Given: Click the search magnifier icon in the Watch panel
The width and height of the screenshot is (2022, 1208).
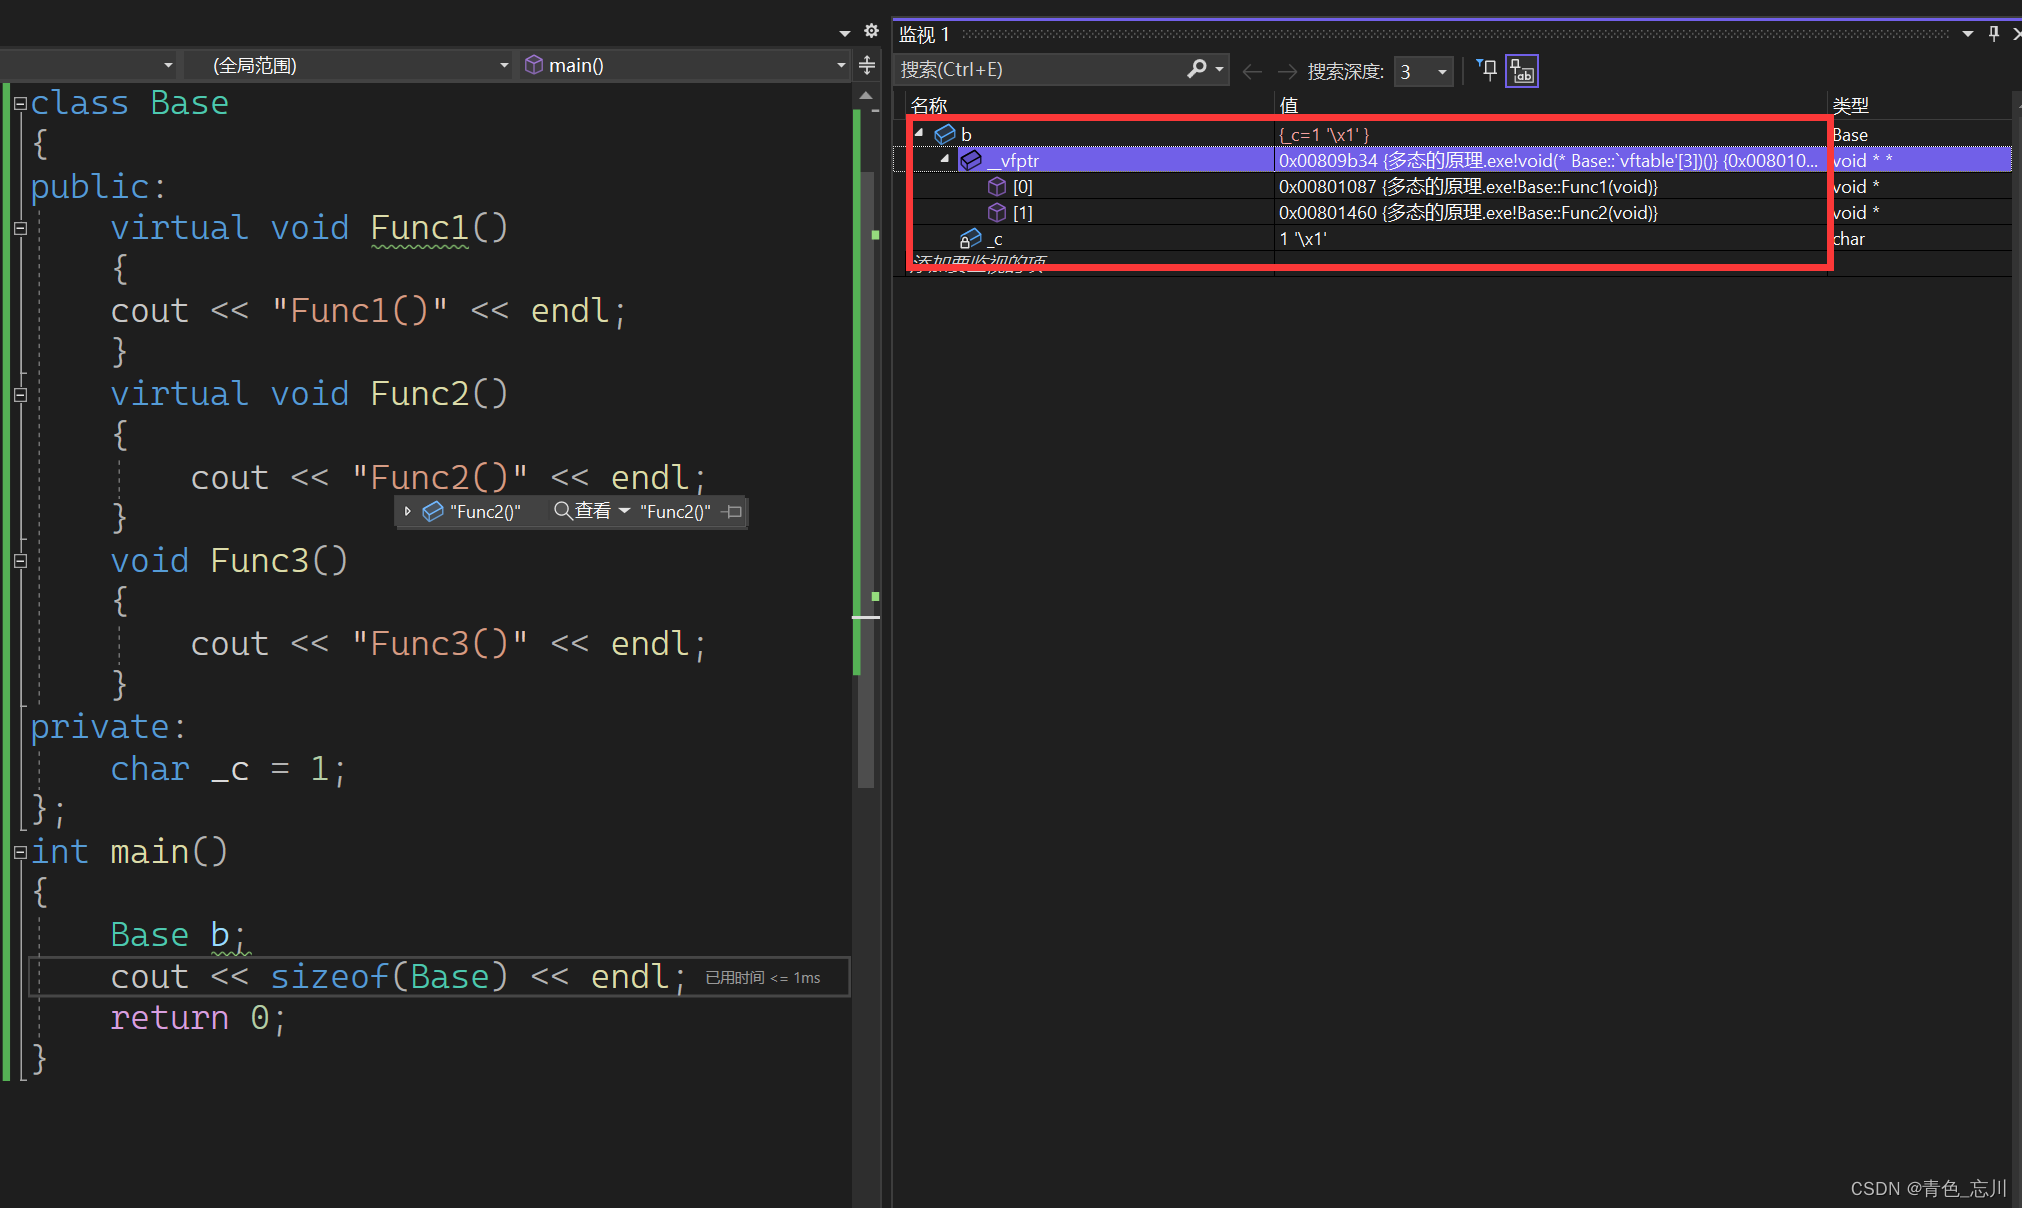Looking at the screenshot, I should (x=1196, y=69).
